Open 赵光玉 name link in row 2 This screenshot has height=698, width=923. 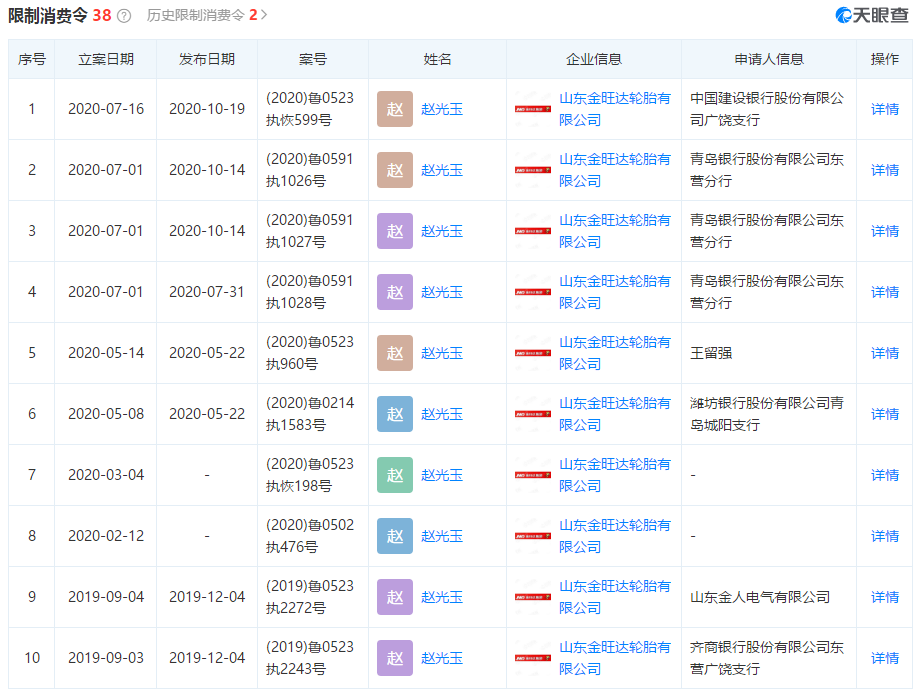pos(442,170)
